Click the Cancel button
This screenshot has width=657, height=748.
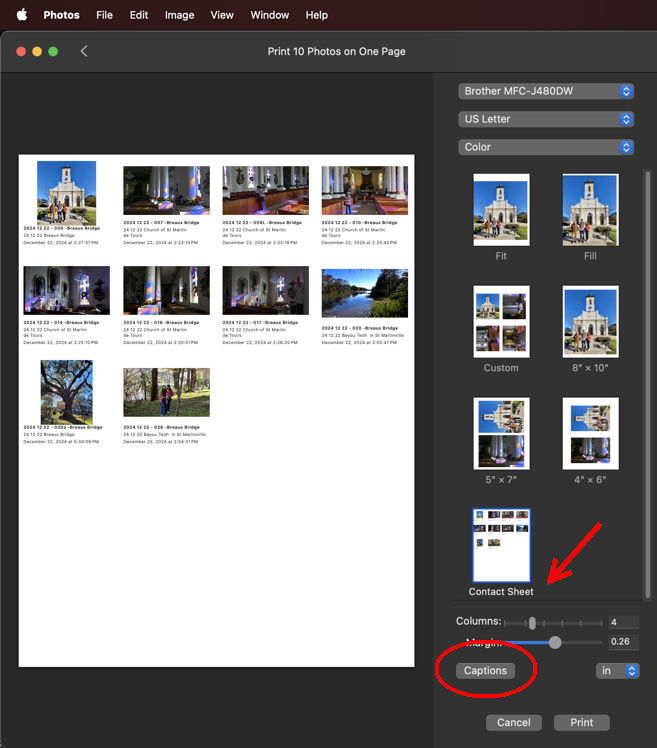pyautogui.click(x=514, y=722)
